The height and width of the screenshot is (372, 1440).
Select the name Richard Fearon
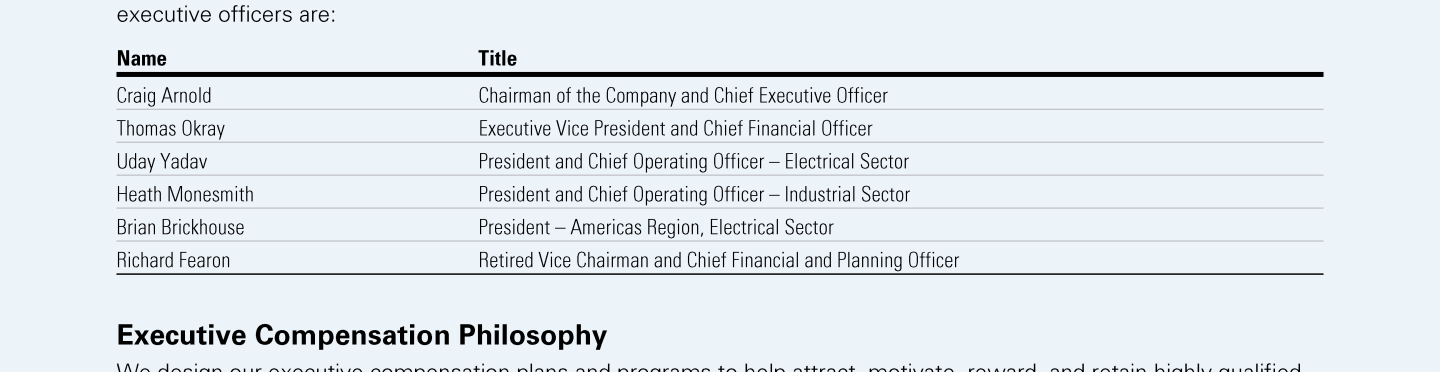coord(173,261)
